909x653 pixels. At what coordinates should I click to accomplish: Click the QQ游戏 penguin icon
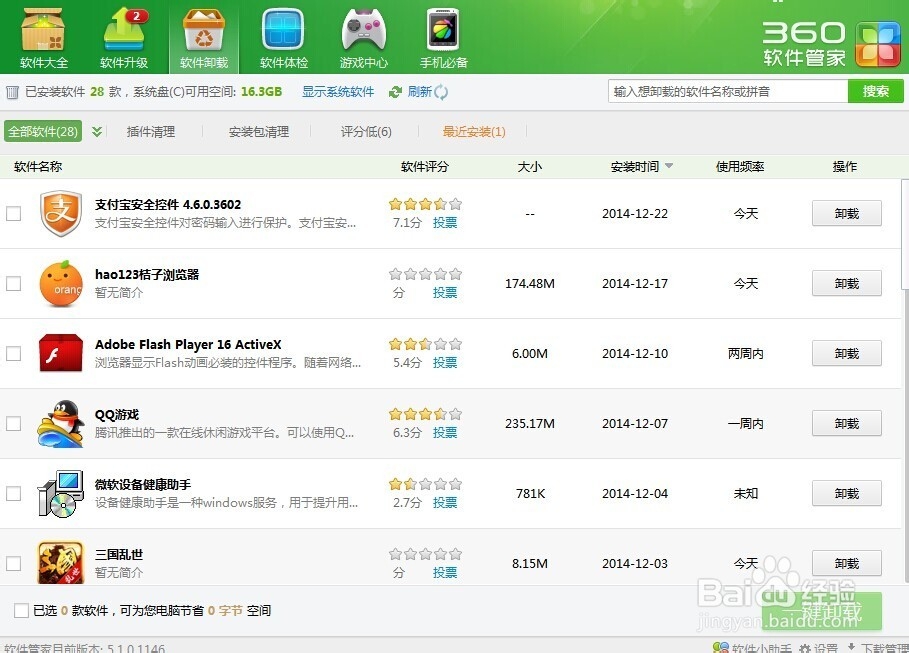[61, 423]
